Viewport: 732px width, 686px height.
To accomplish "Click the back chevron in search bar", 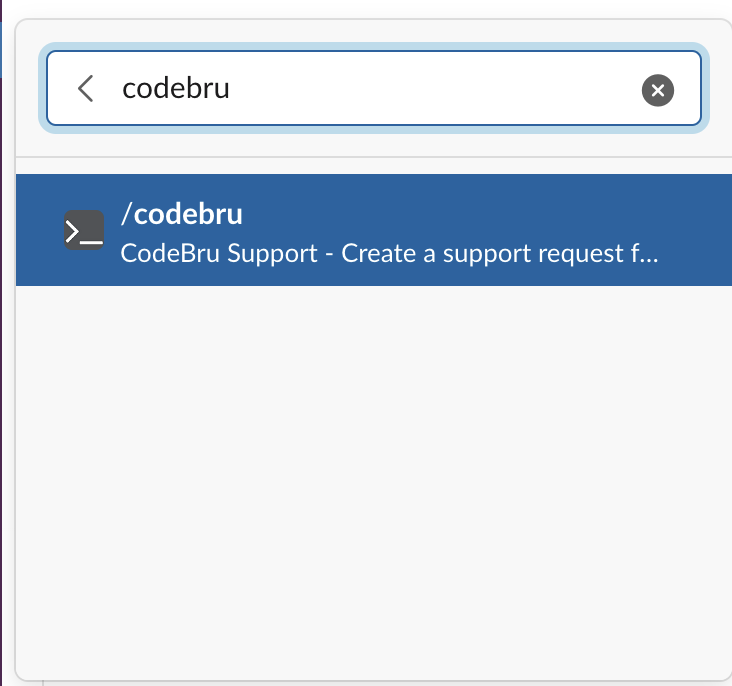I will tap(86, 89).
